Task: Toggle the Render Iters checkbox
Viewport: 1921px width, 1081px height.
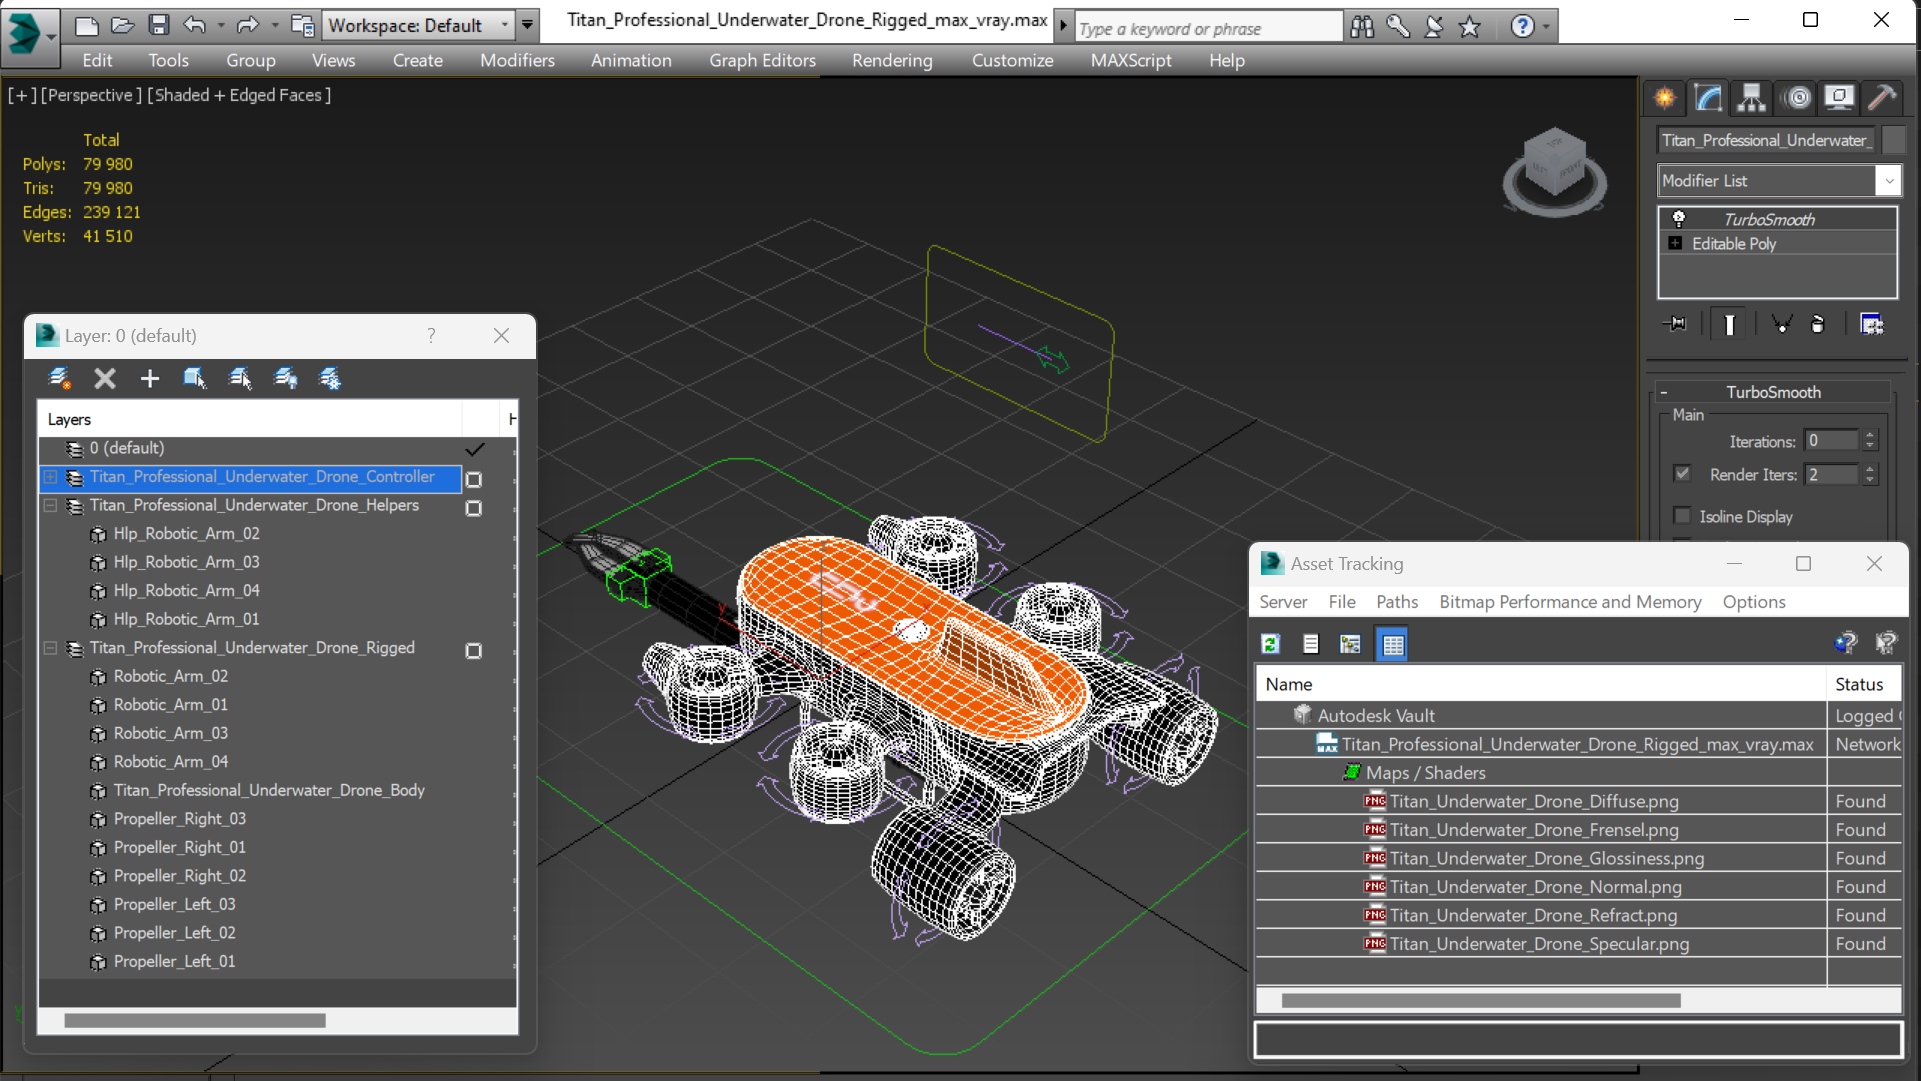Action: pyautogui.click(x=1682, y=474)
